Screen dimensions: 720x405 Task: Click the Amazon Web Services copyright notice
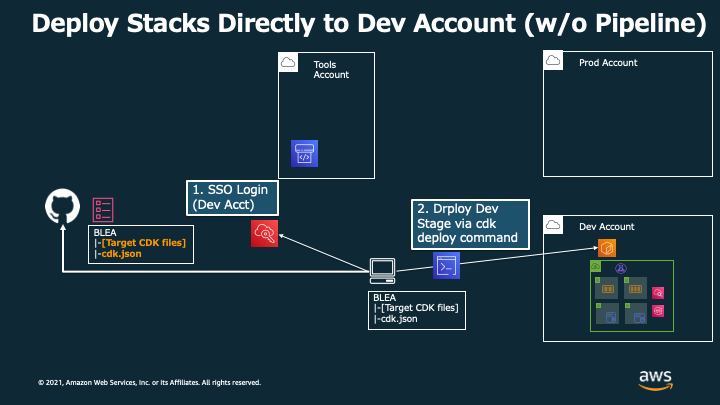(150, 382)
